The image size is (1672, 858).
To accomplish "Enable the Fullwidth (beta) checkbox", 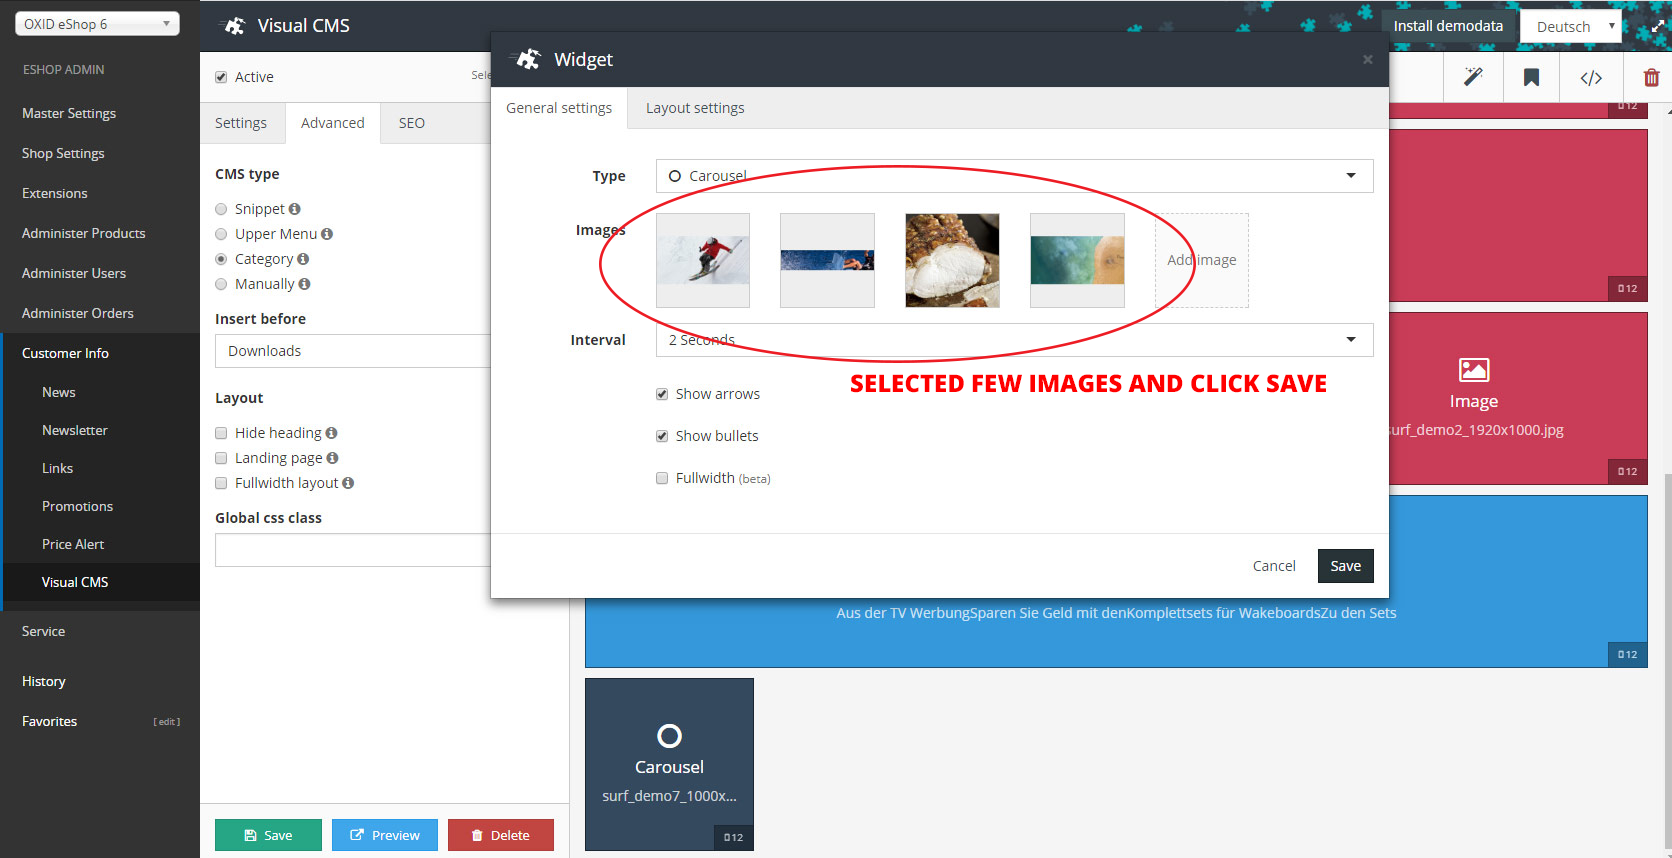I will pos(662,478).
